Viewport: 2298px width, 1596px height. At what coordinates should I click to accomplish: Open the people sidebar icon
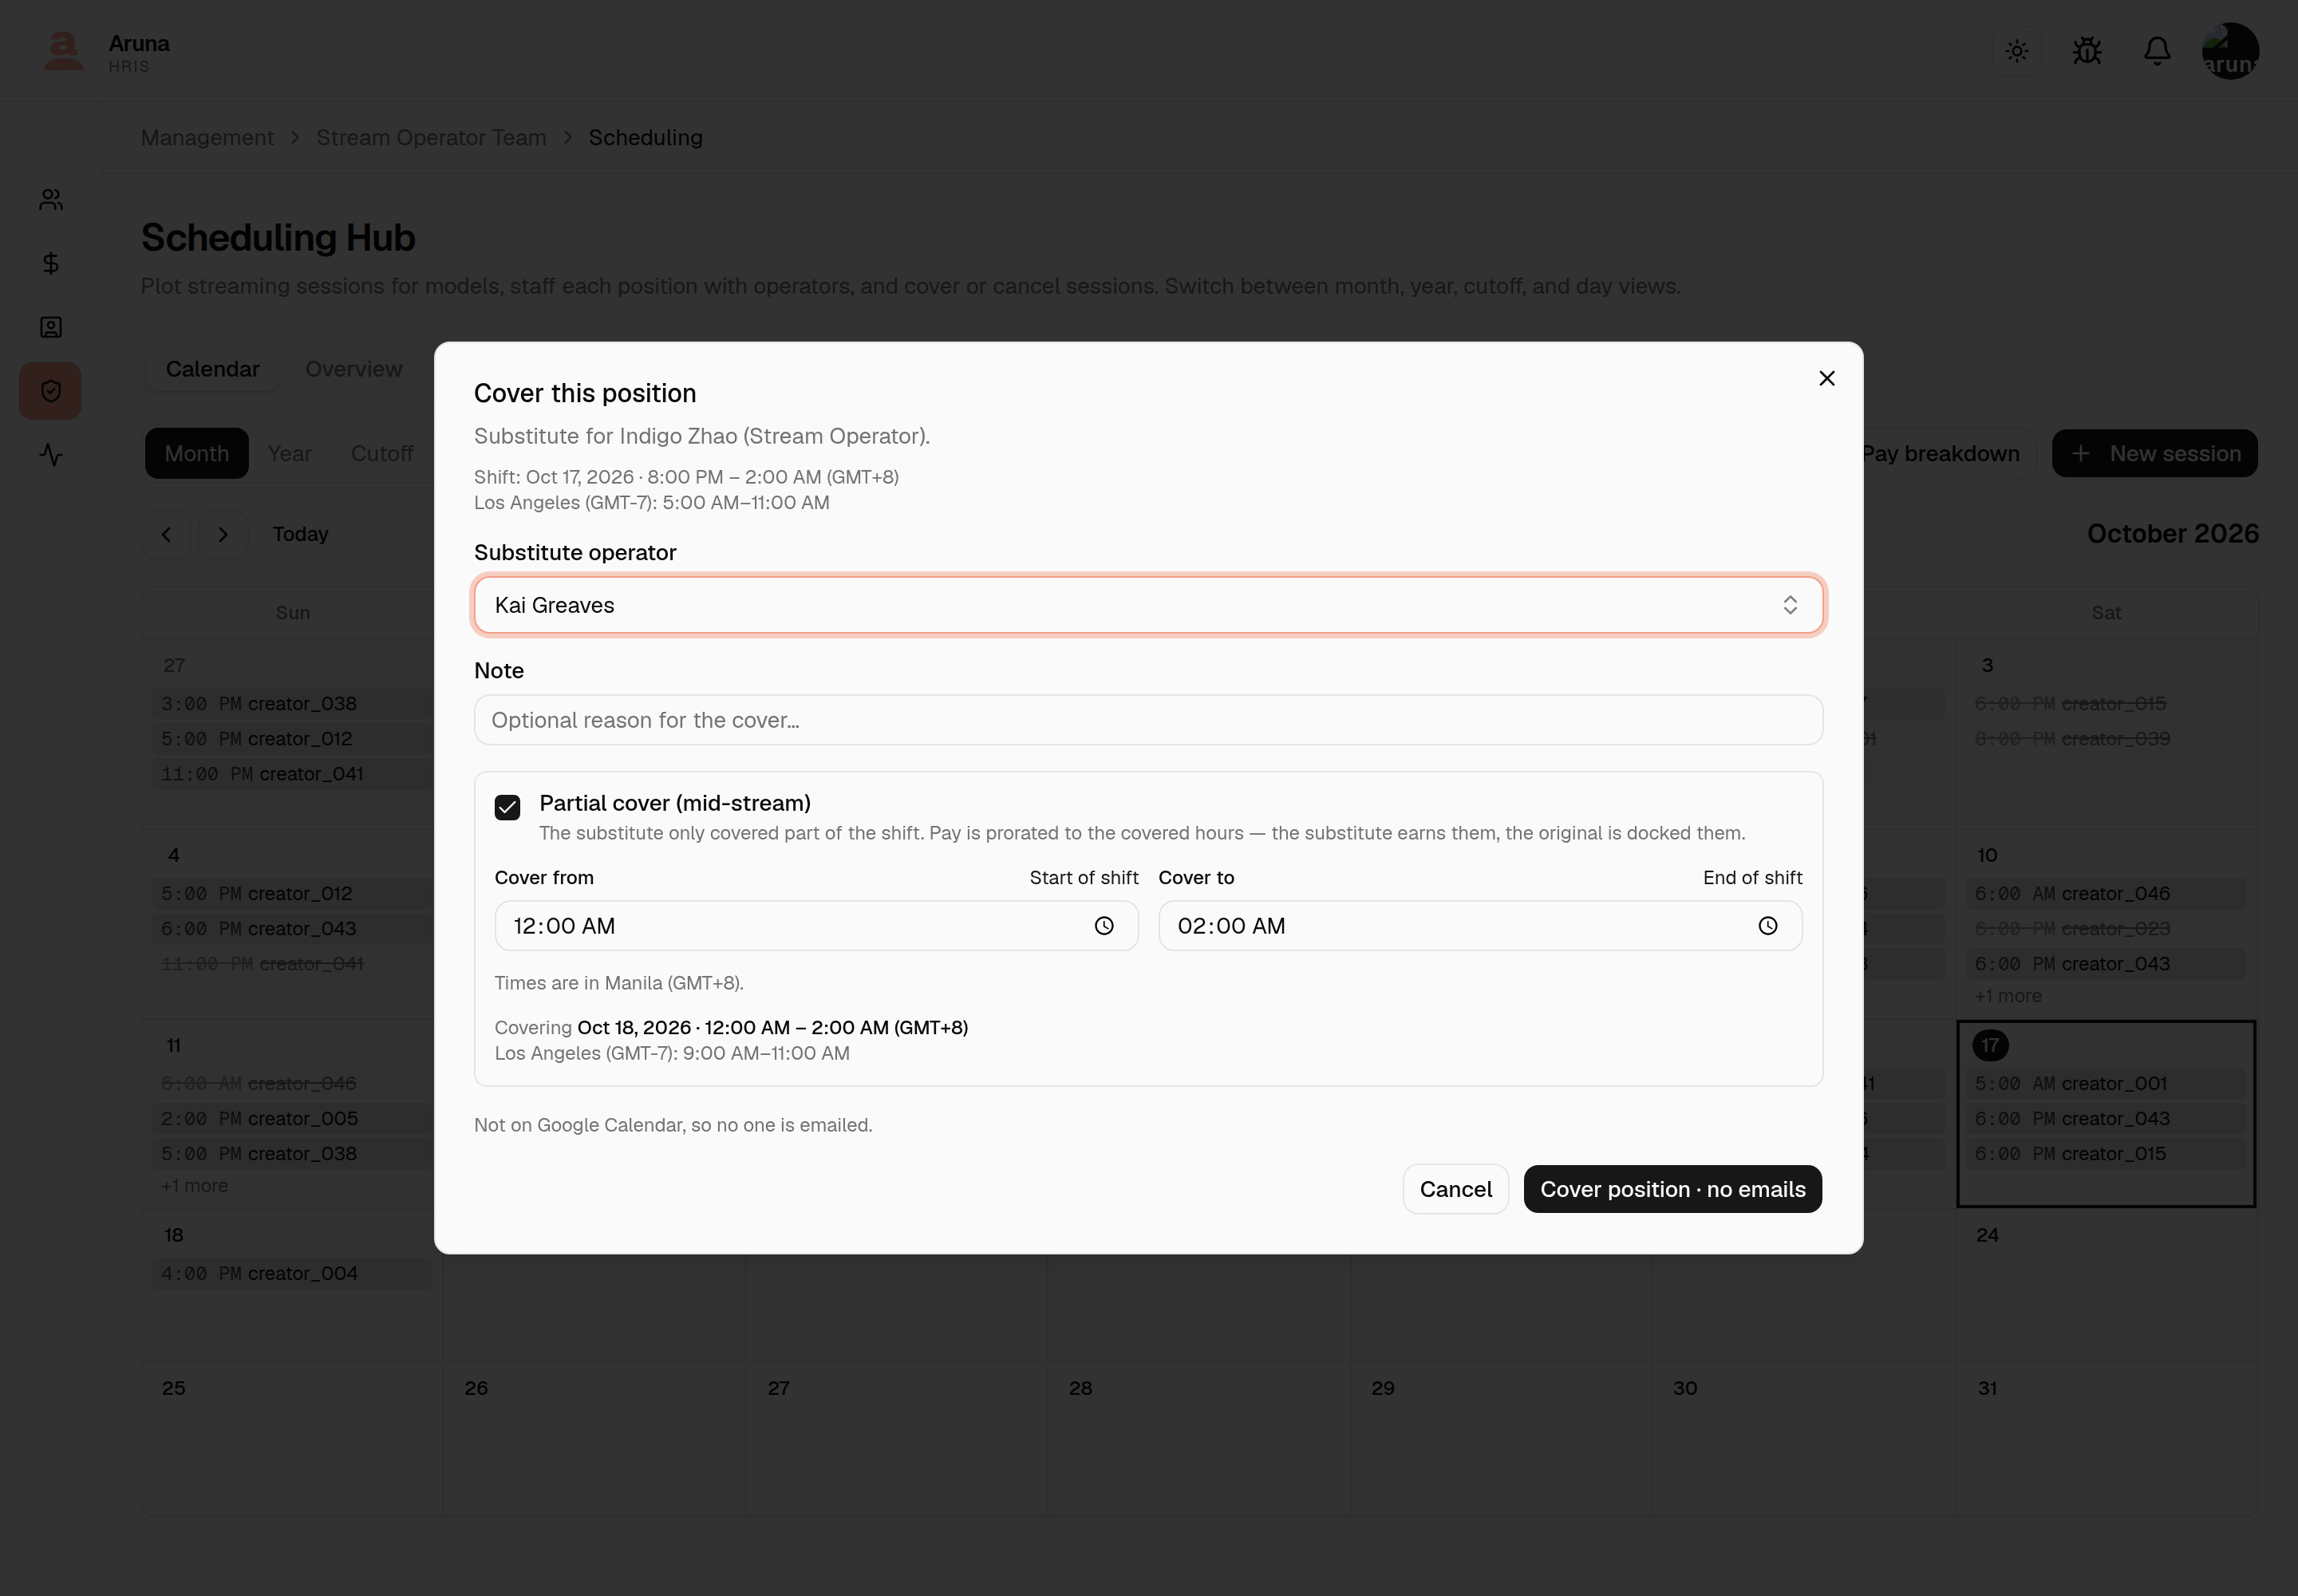tap(51, 200)
